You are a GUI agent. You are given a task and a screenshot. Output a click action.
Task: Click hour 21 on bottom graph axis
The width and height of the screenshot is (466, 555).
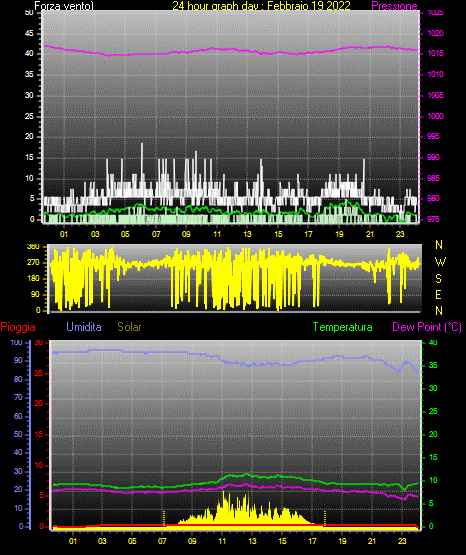click(372, 541)
